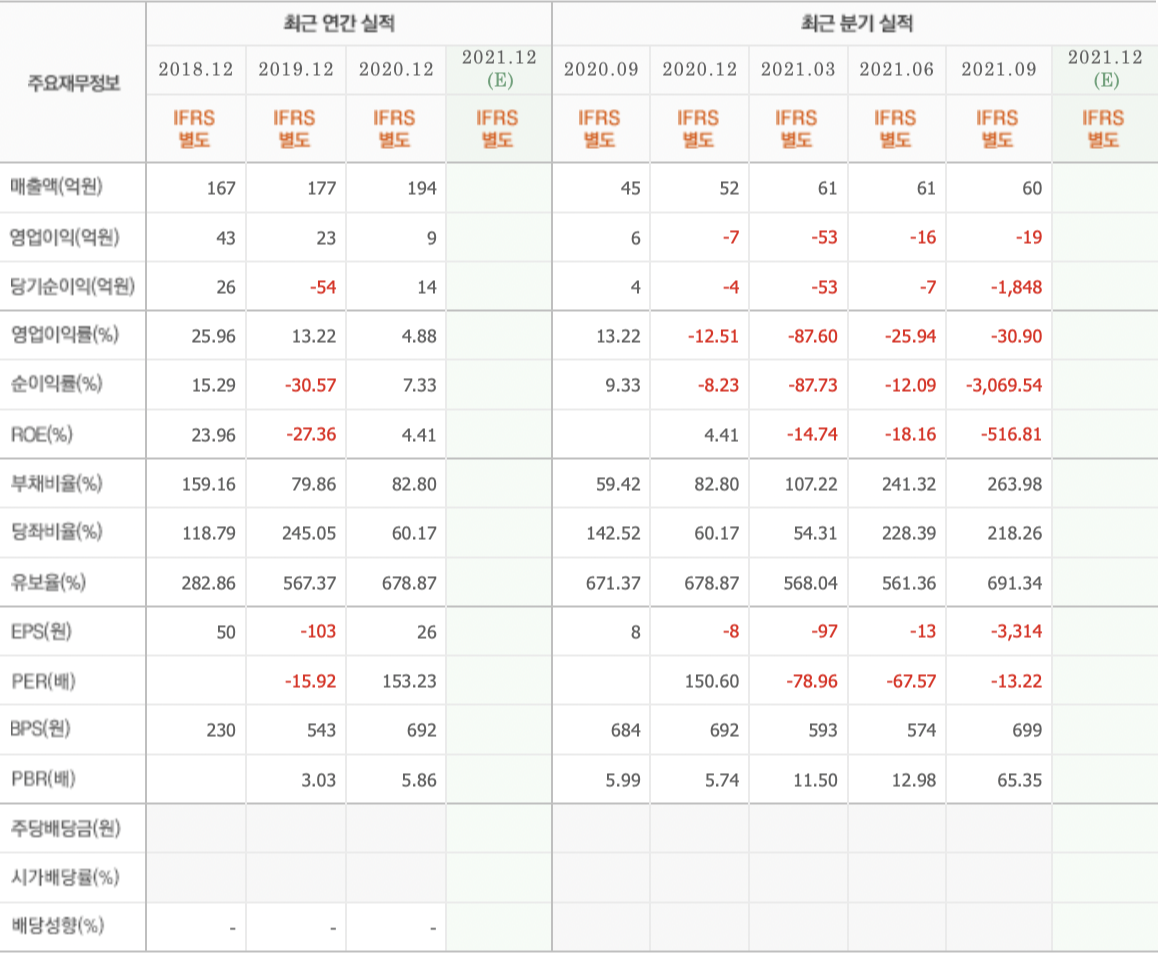Select the '주당배당금(원)' row label
1160x955 pixels.
[x=65, y=828]
